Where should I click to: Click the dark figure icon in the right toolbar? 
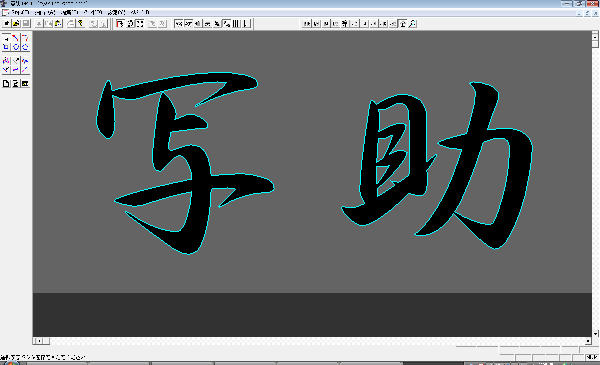pos(345,24)
